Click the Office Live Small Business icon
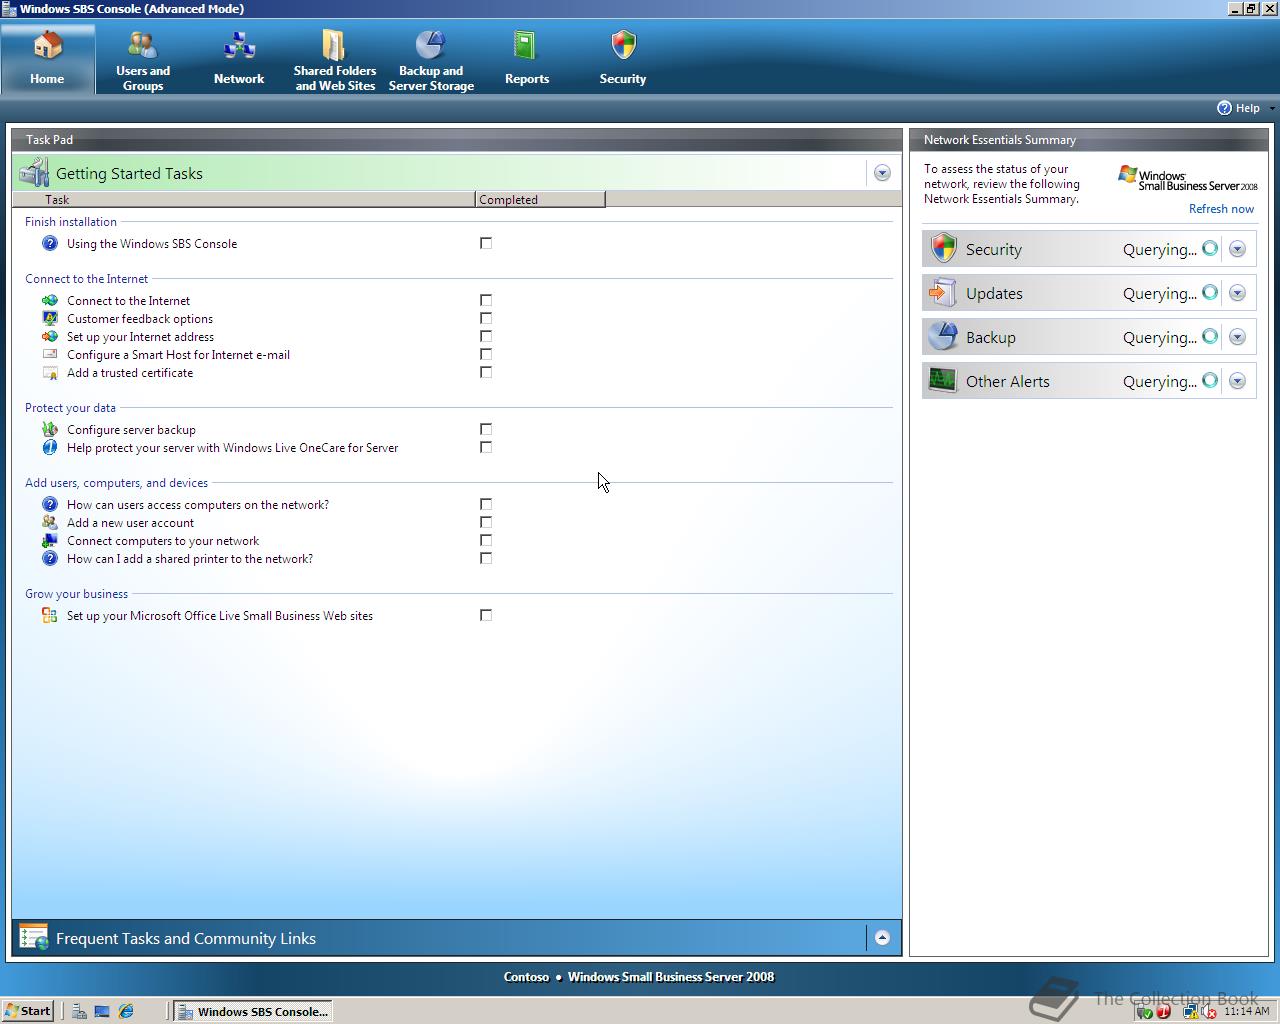 tap(50, 615)
